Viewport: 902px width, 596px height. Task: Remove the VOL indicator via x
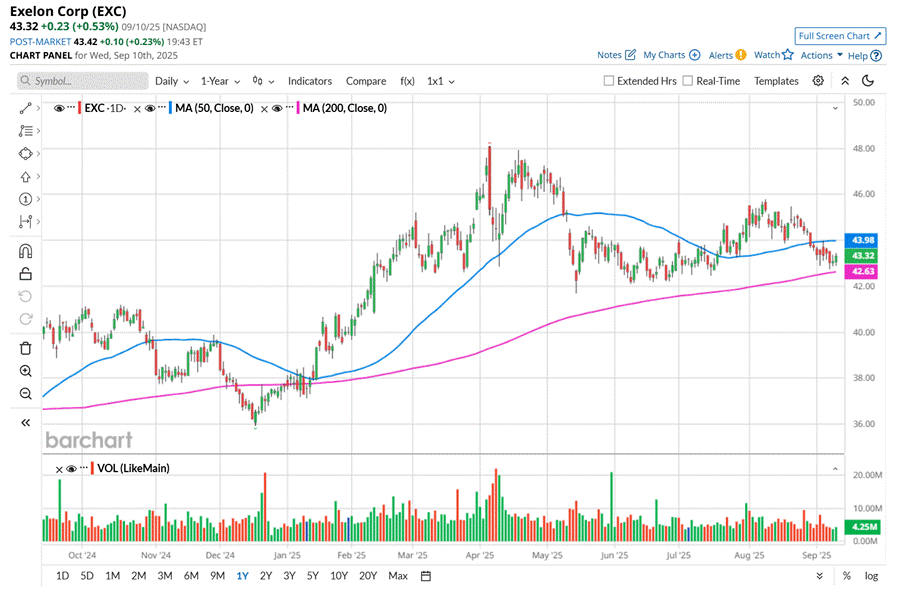click(59, 469)
